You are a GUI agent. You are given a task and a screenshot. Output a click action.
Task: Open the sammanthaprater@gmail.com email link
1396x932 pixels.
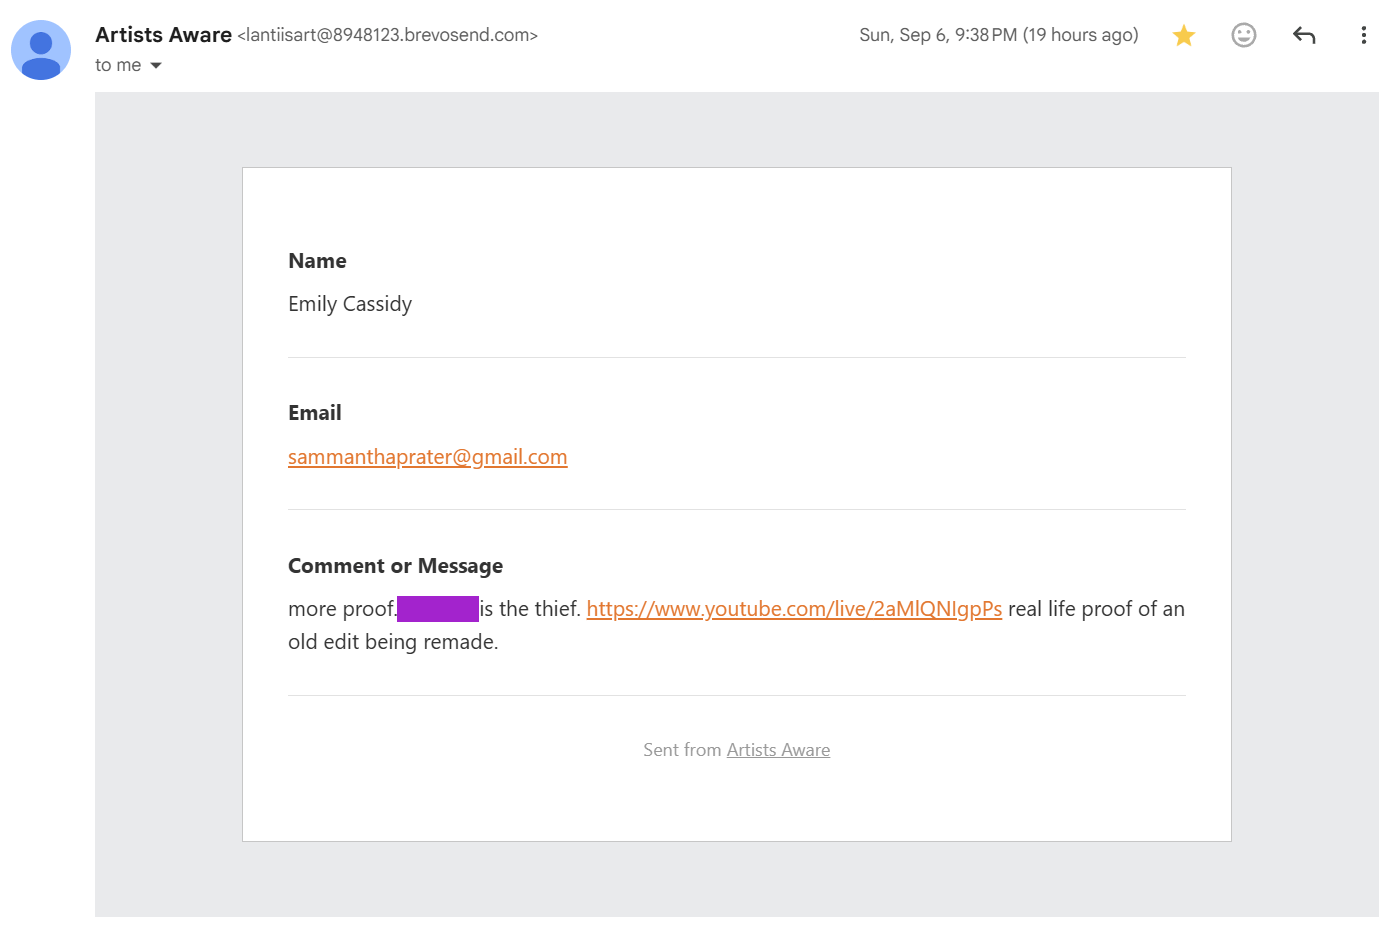point(428,457)
